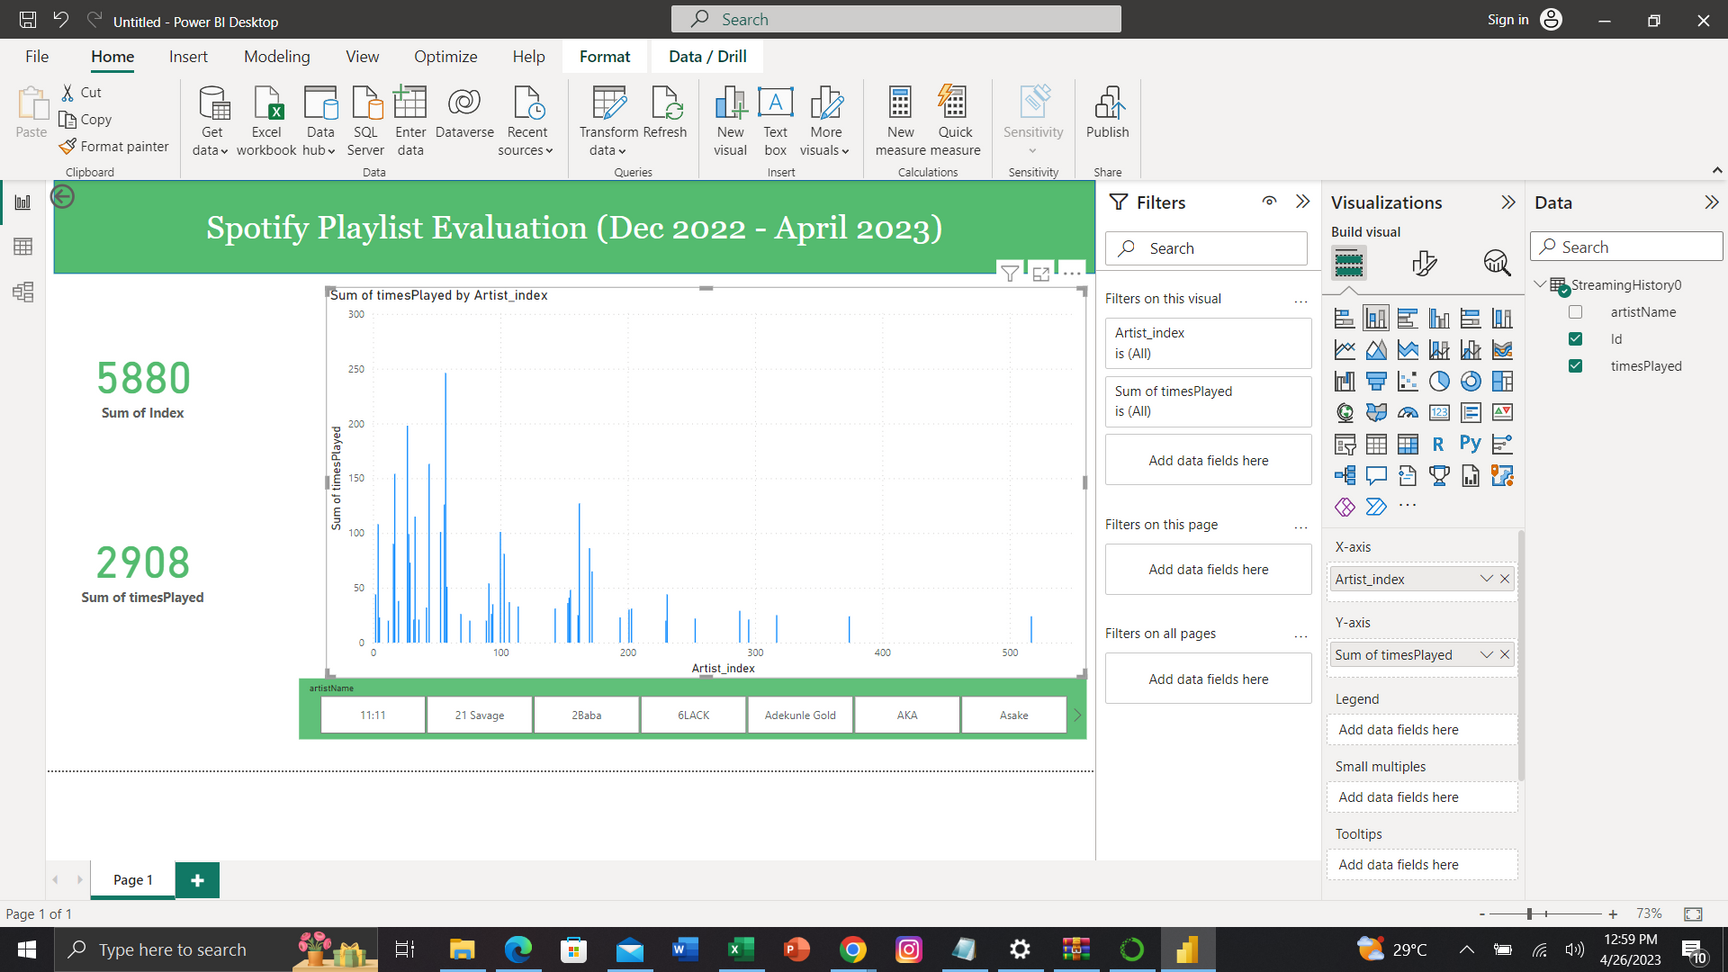The width and height of the screenshot is (1728, 972).
Task: Select the R script visual
Action: 1439,444
